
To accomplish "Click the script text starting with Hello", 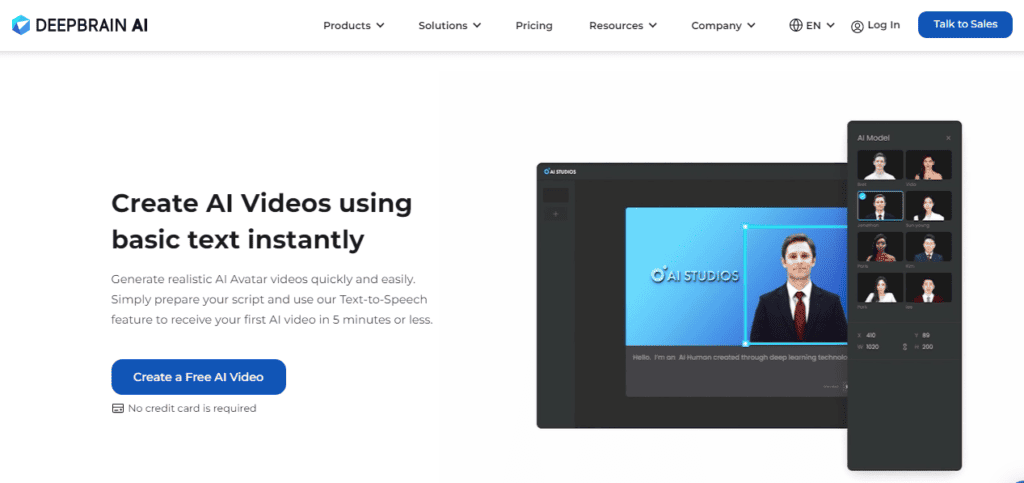I will click(739, 357).
